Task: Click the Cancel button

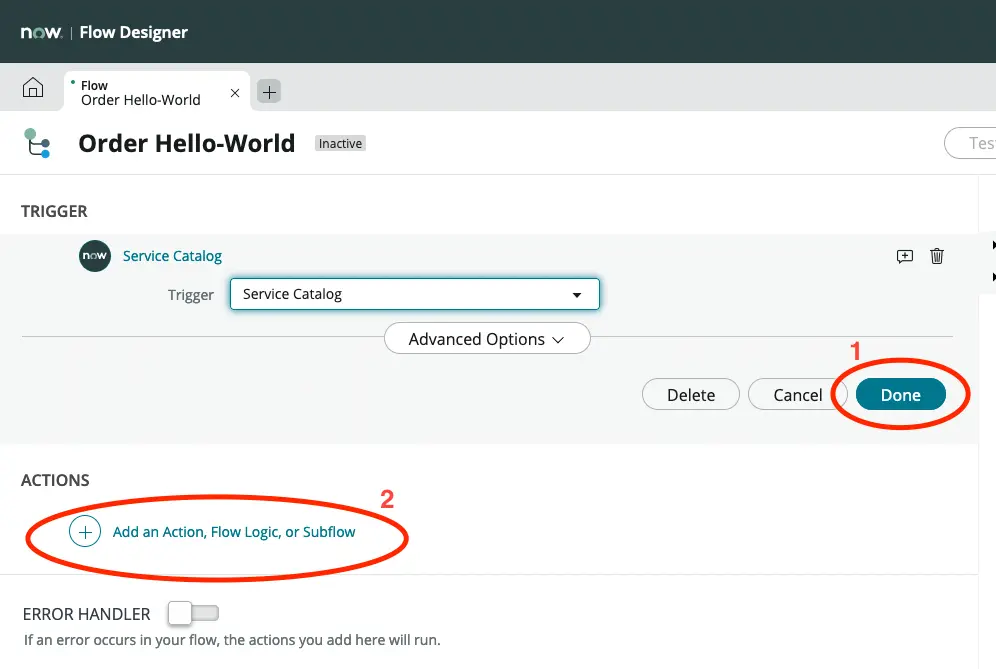Action: pos(797,395)
